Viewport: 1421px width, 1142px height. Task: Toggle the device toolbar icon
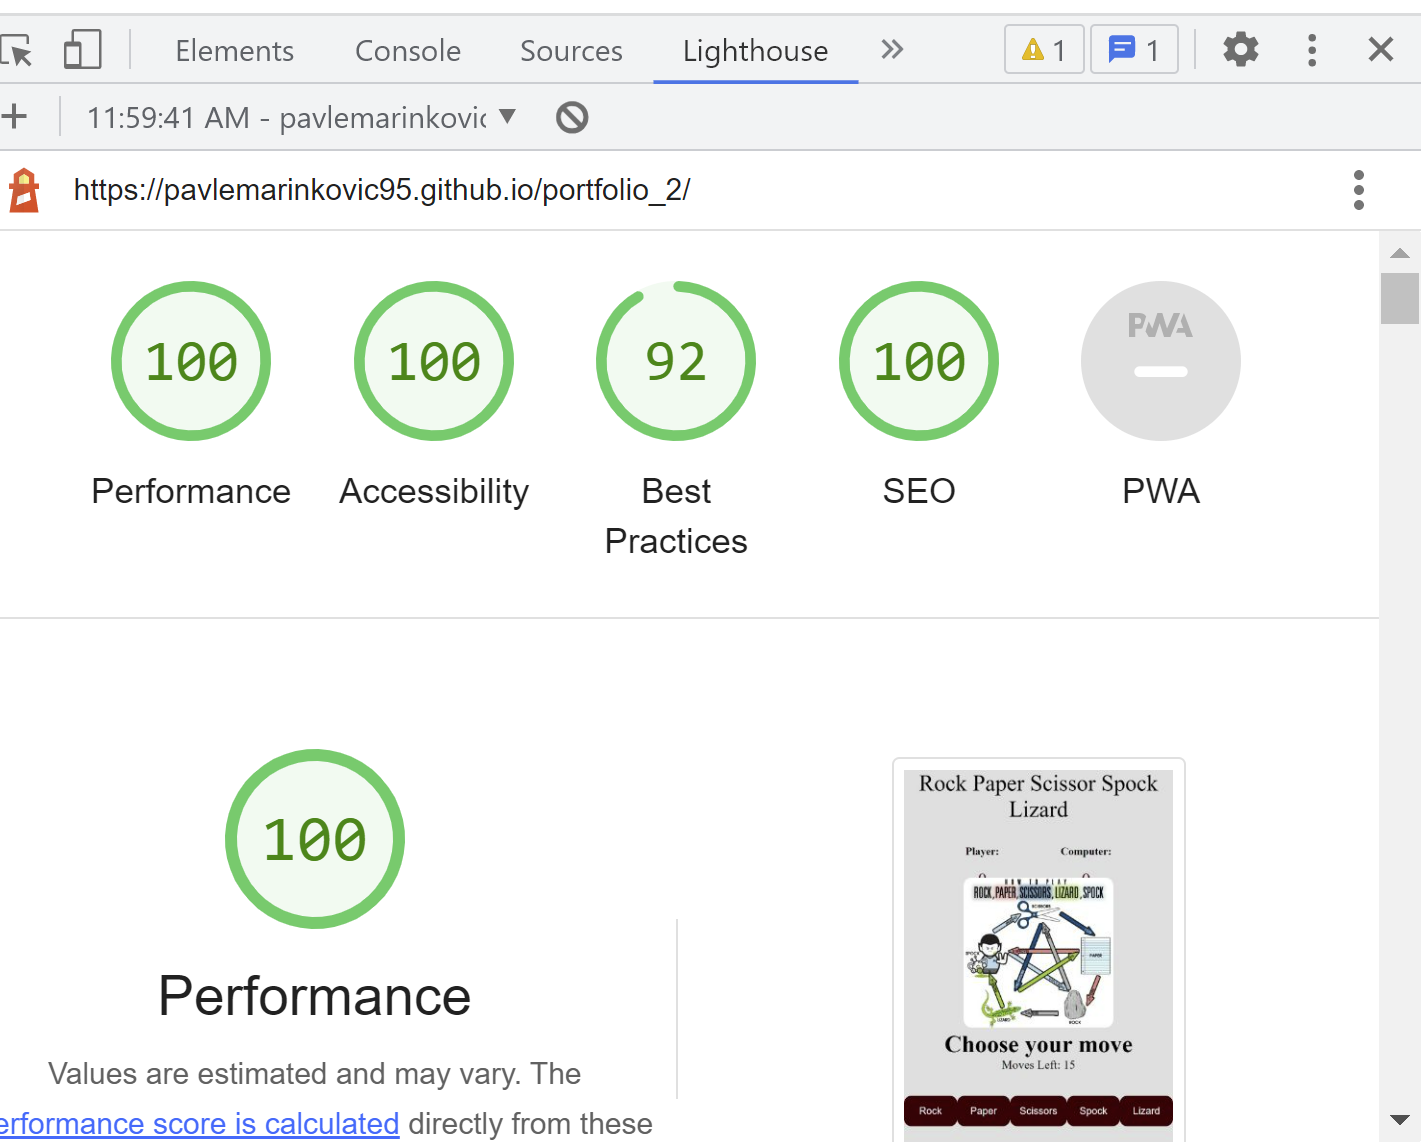pyautogui.click(x=82, y=49)
